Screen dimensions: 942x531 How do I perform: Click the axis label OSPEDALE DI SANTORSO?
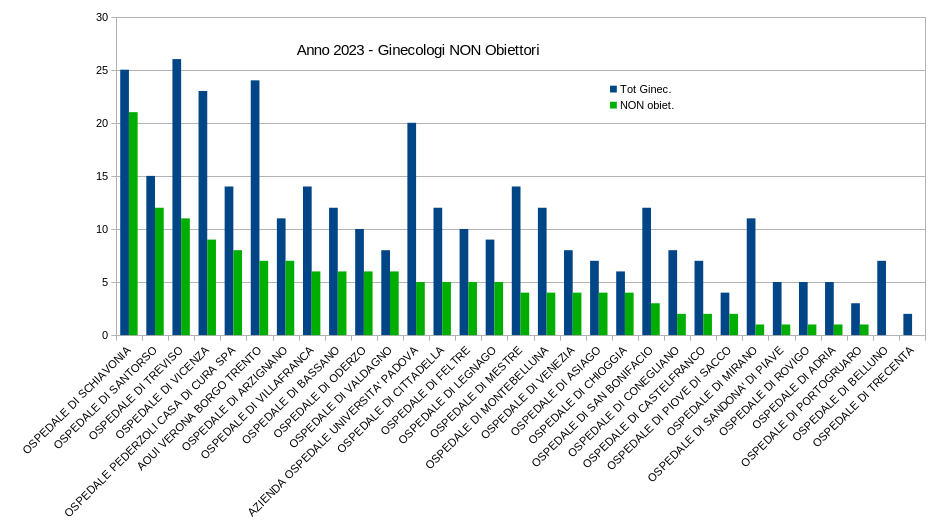(105, 397)
